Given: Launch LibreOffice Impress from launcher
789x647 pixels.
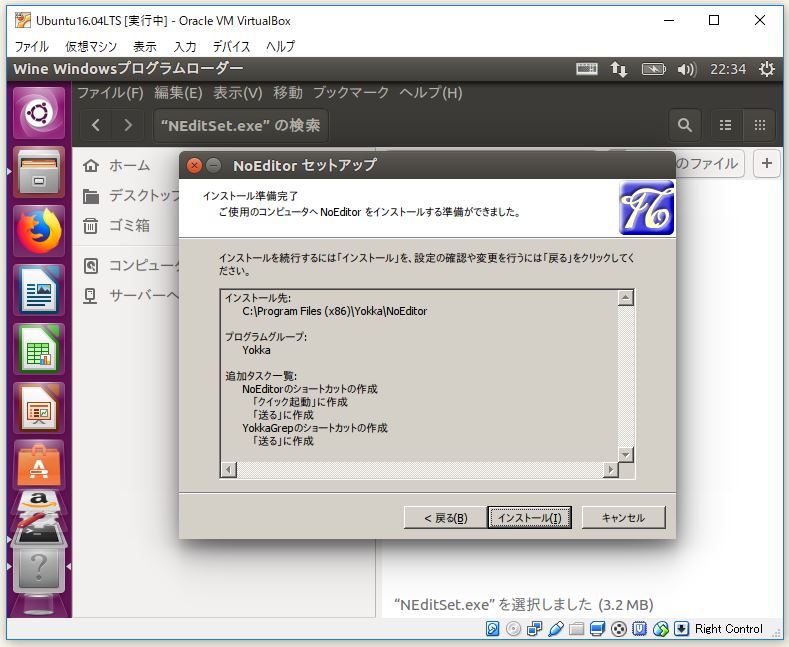Looking at the screenshot, I should pos(39,408).
